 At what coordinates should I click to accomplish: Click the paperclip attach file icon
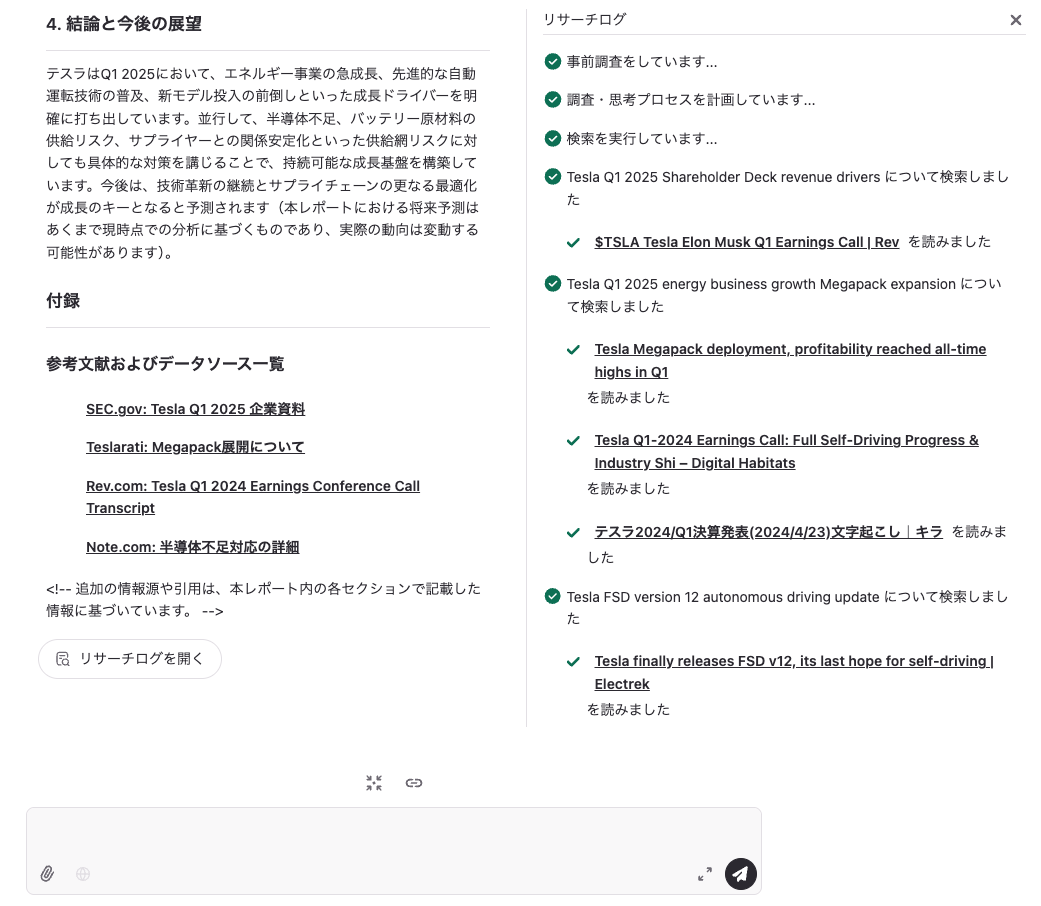pos(47,873)
